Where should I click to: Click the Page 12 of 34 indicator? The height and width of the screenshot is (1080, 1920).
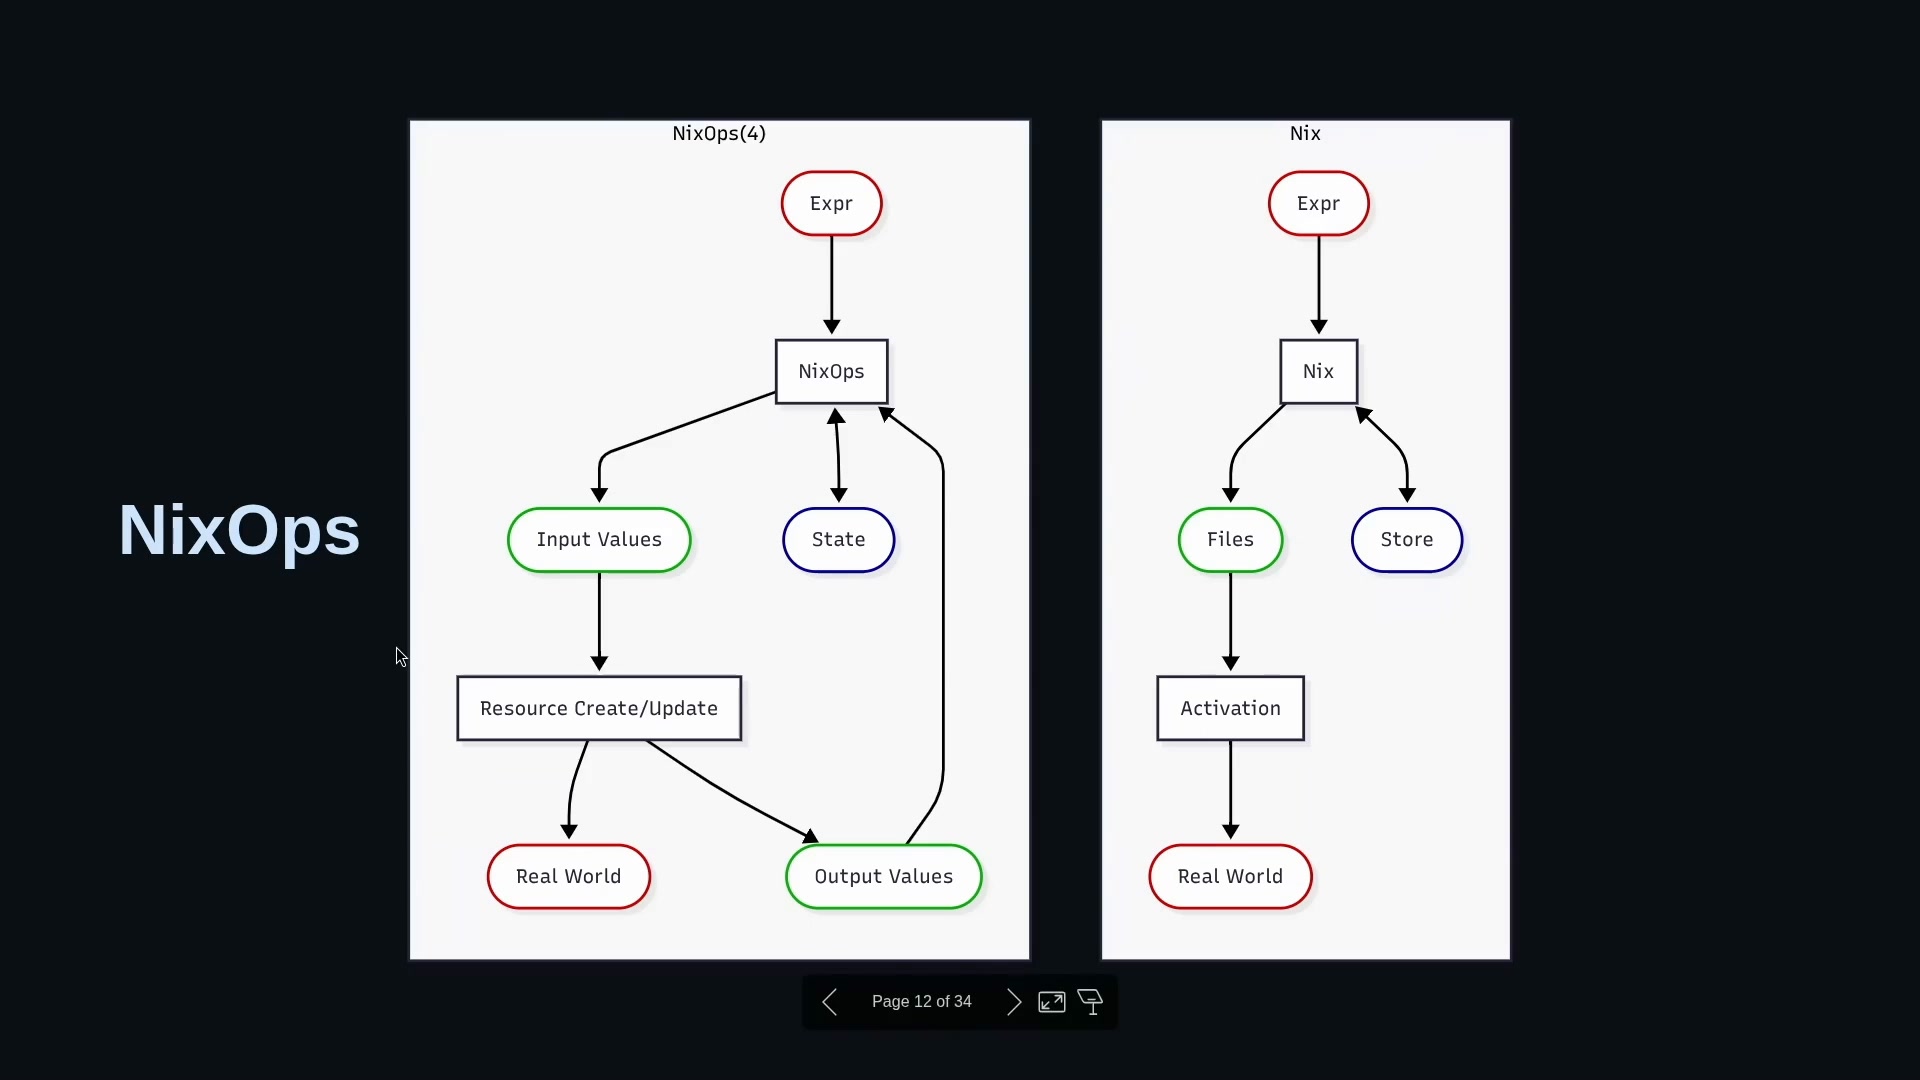(921, 1002)
